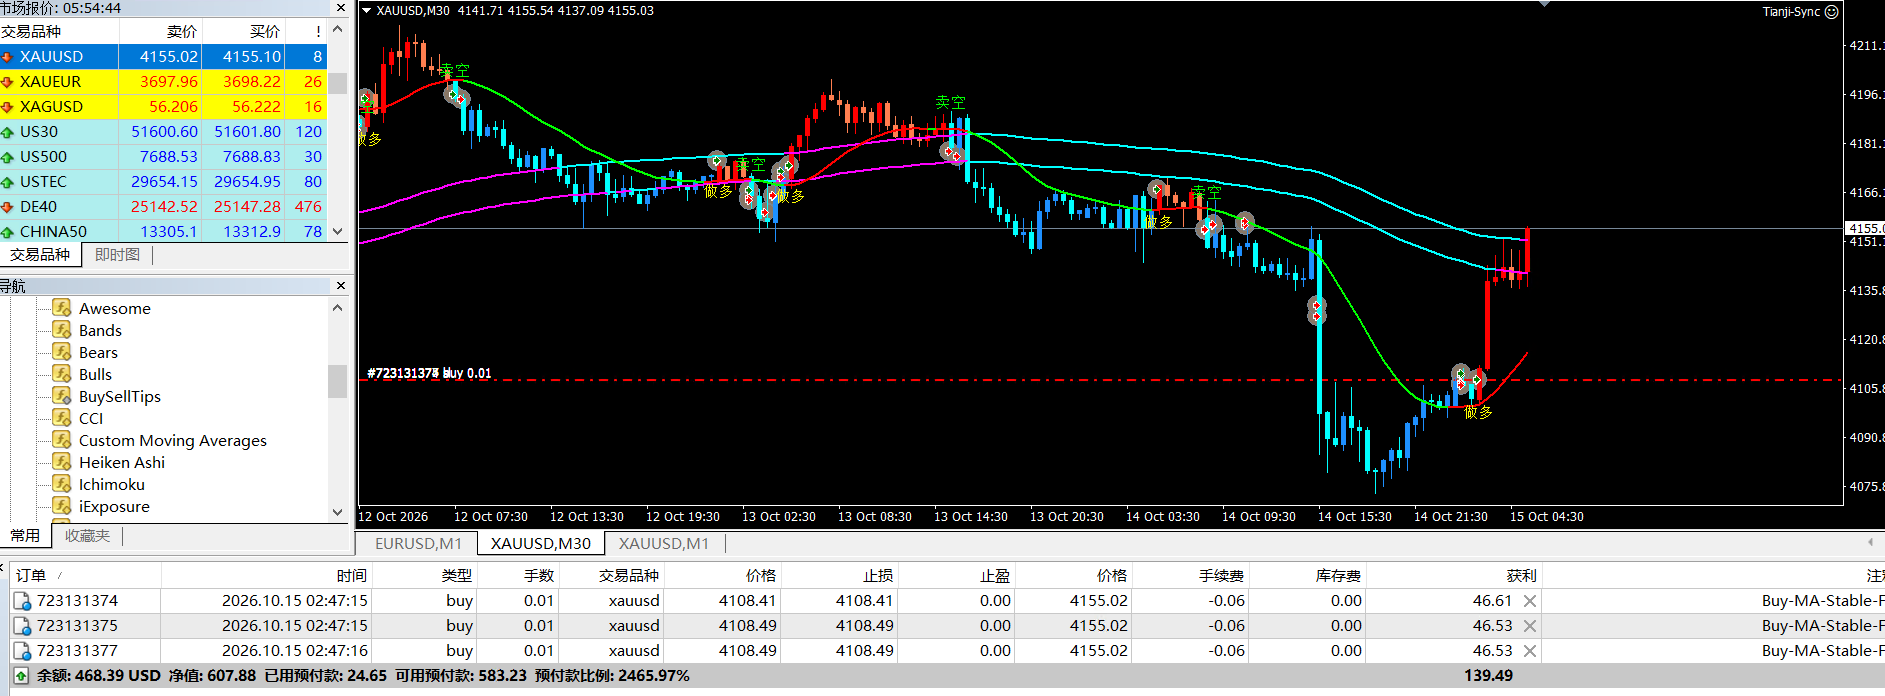Click the order icon for ticket 723131374
The width and height of the screenshot is (1885, 696).
coord(22,601)
